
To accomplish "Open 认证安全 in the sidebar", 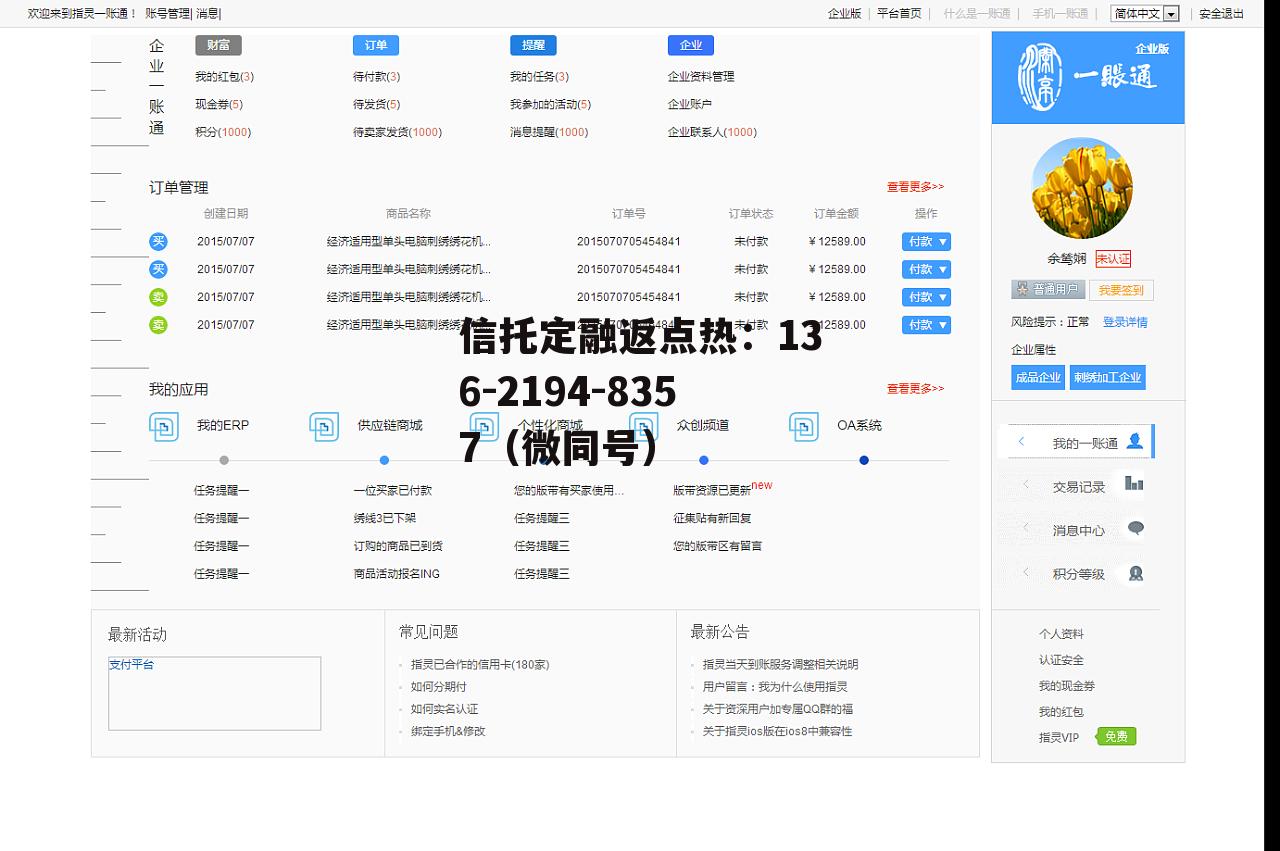I will pyautogui.click(x=1061, y=660).
